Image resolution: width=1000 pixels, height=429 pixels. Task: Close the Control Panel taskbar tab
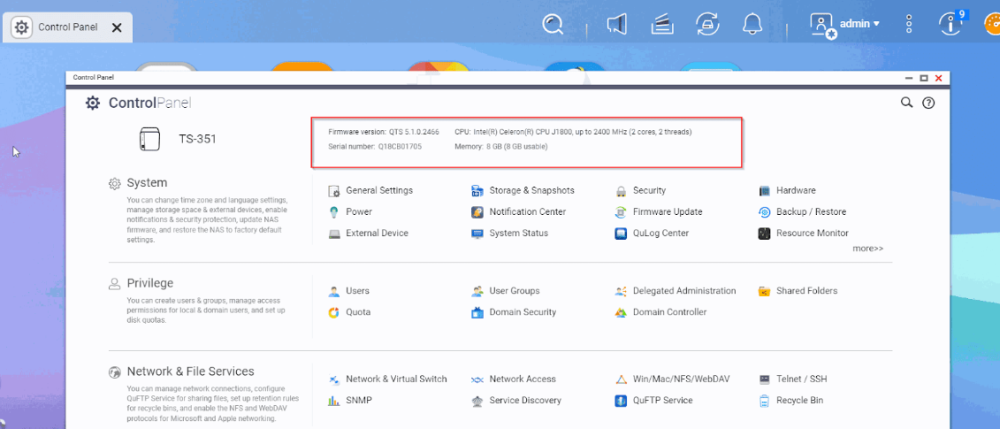pos(117,27)
